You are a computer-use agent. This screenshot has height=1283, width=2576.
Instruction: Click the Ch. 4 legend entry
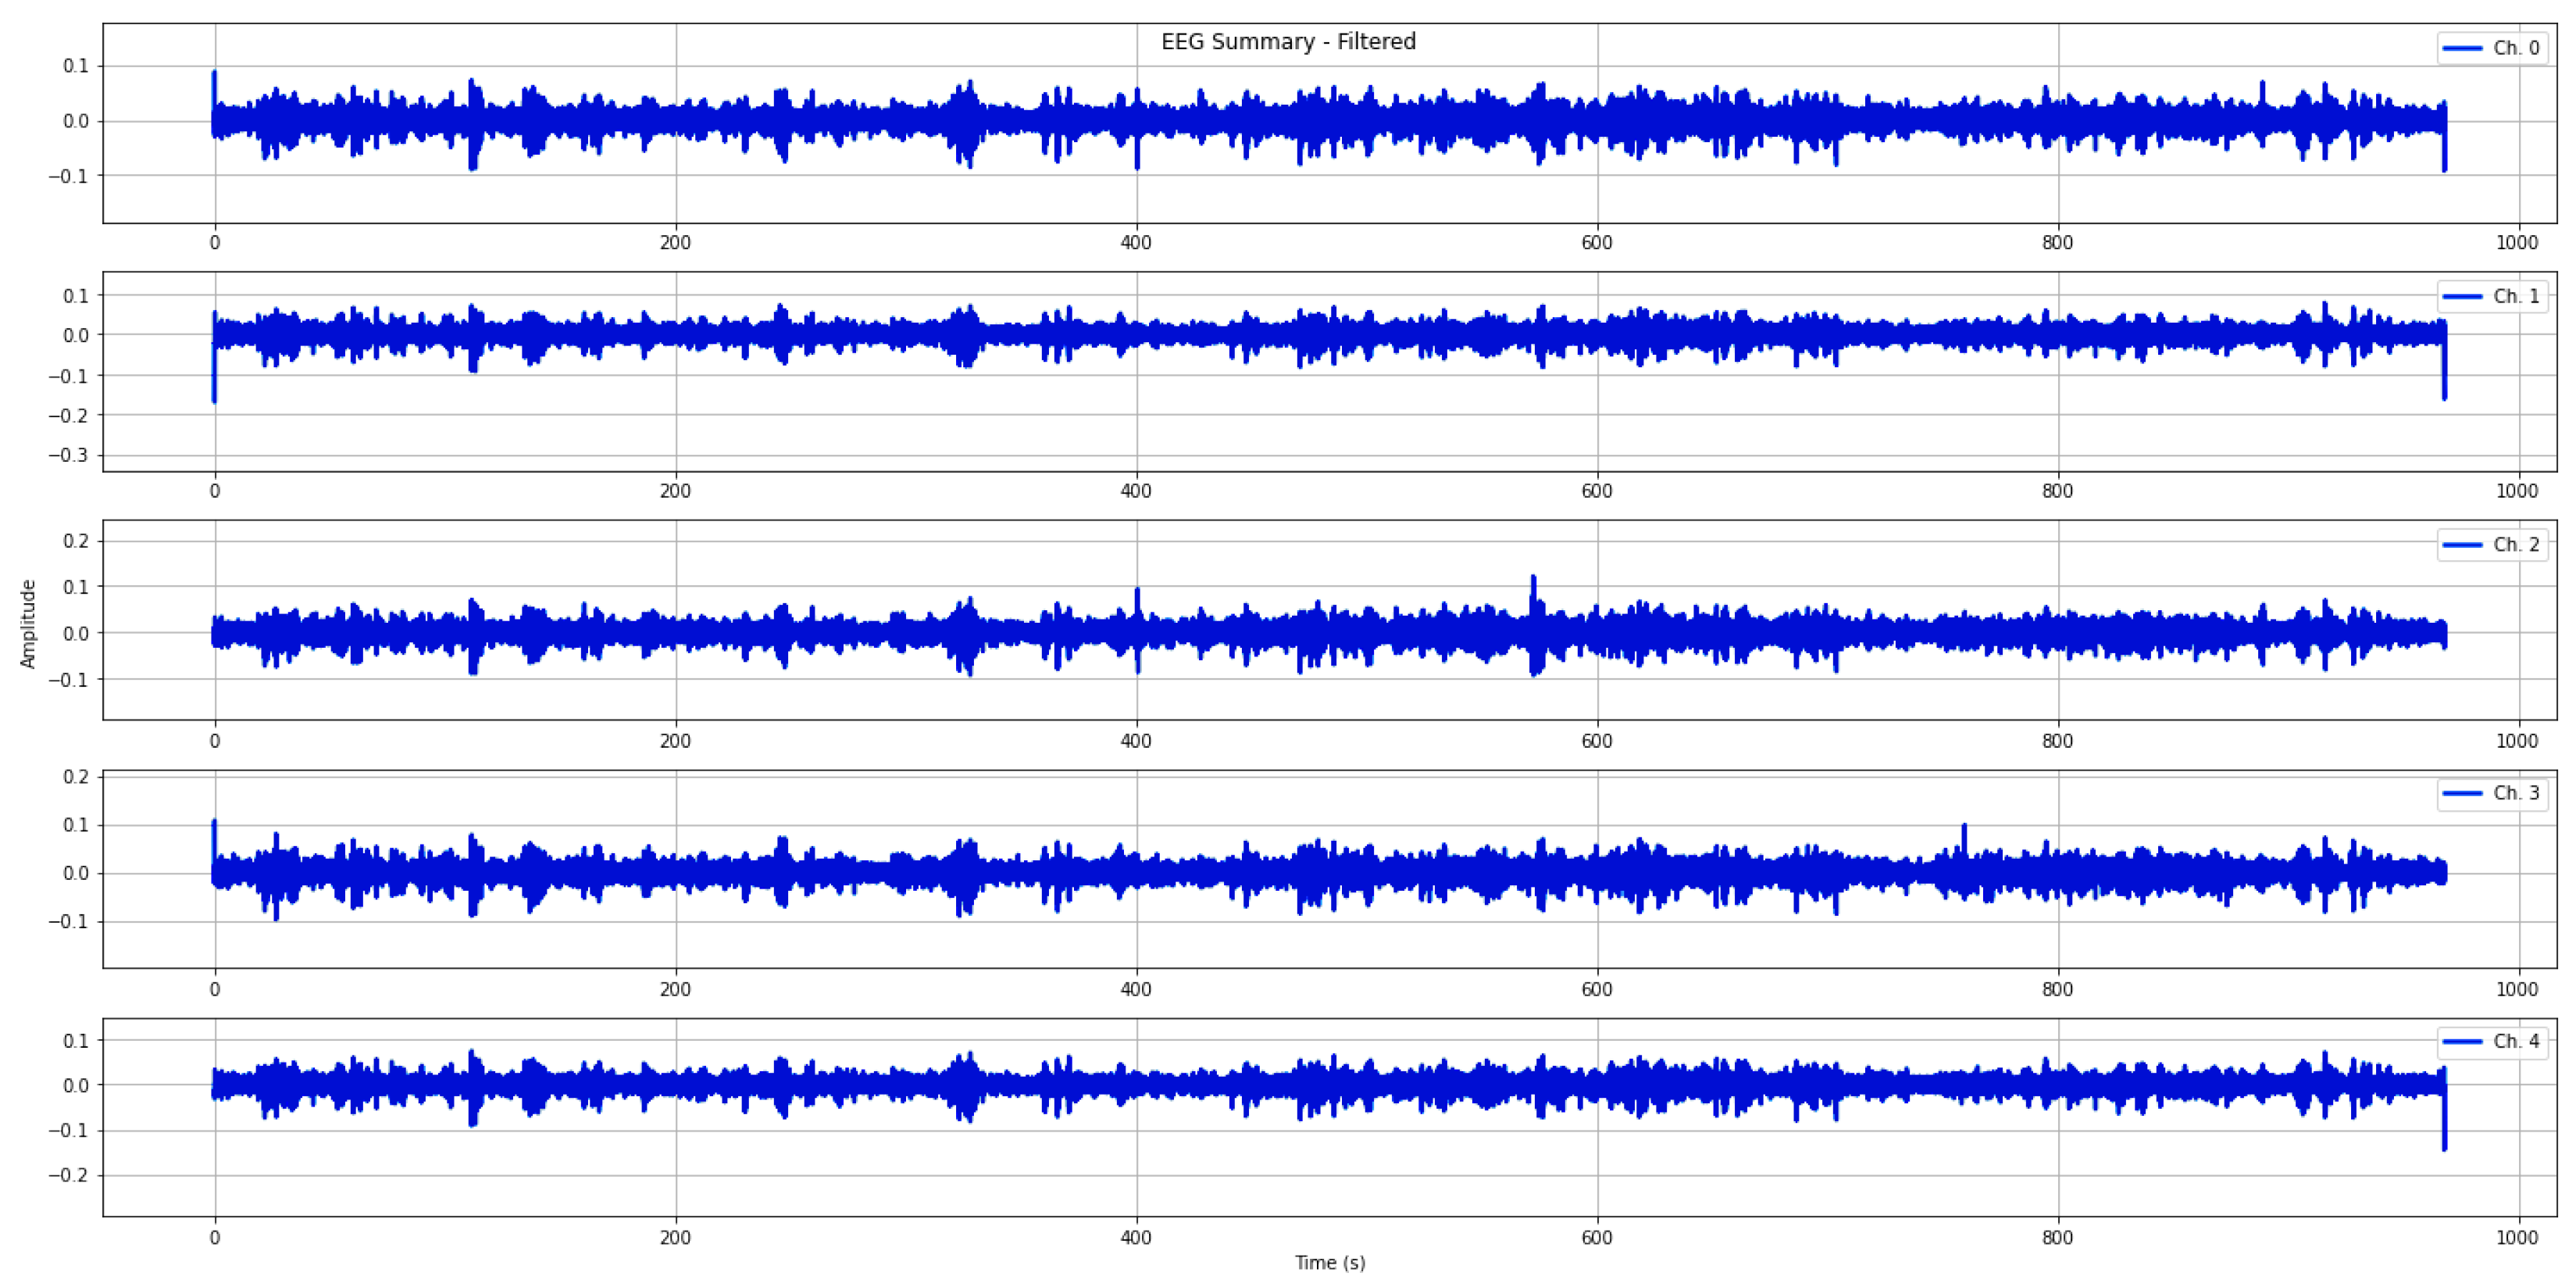click(x=2514, y=1041)
